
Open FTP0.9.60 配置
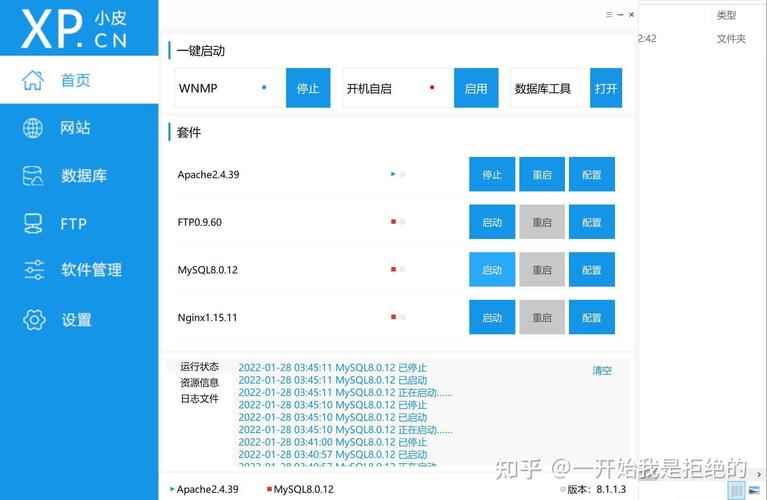(x=592, y=222)
